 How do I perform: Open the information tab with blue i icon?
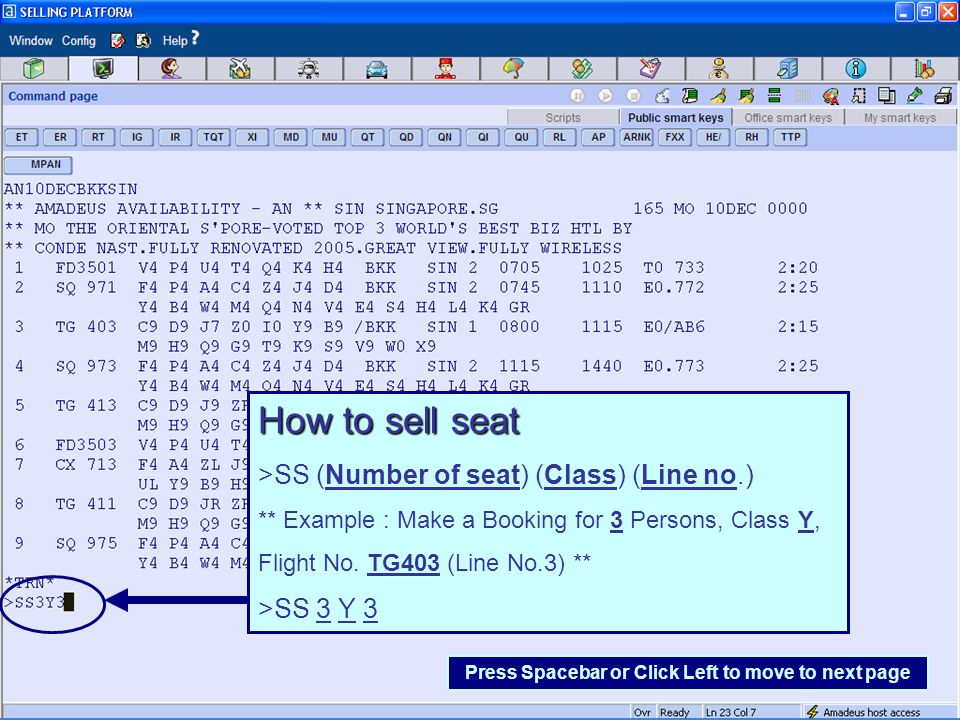855,69
